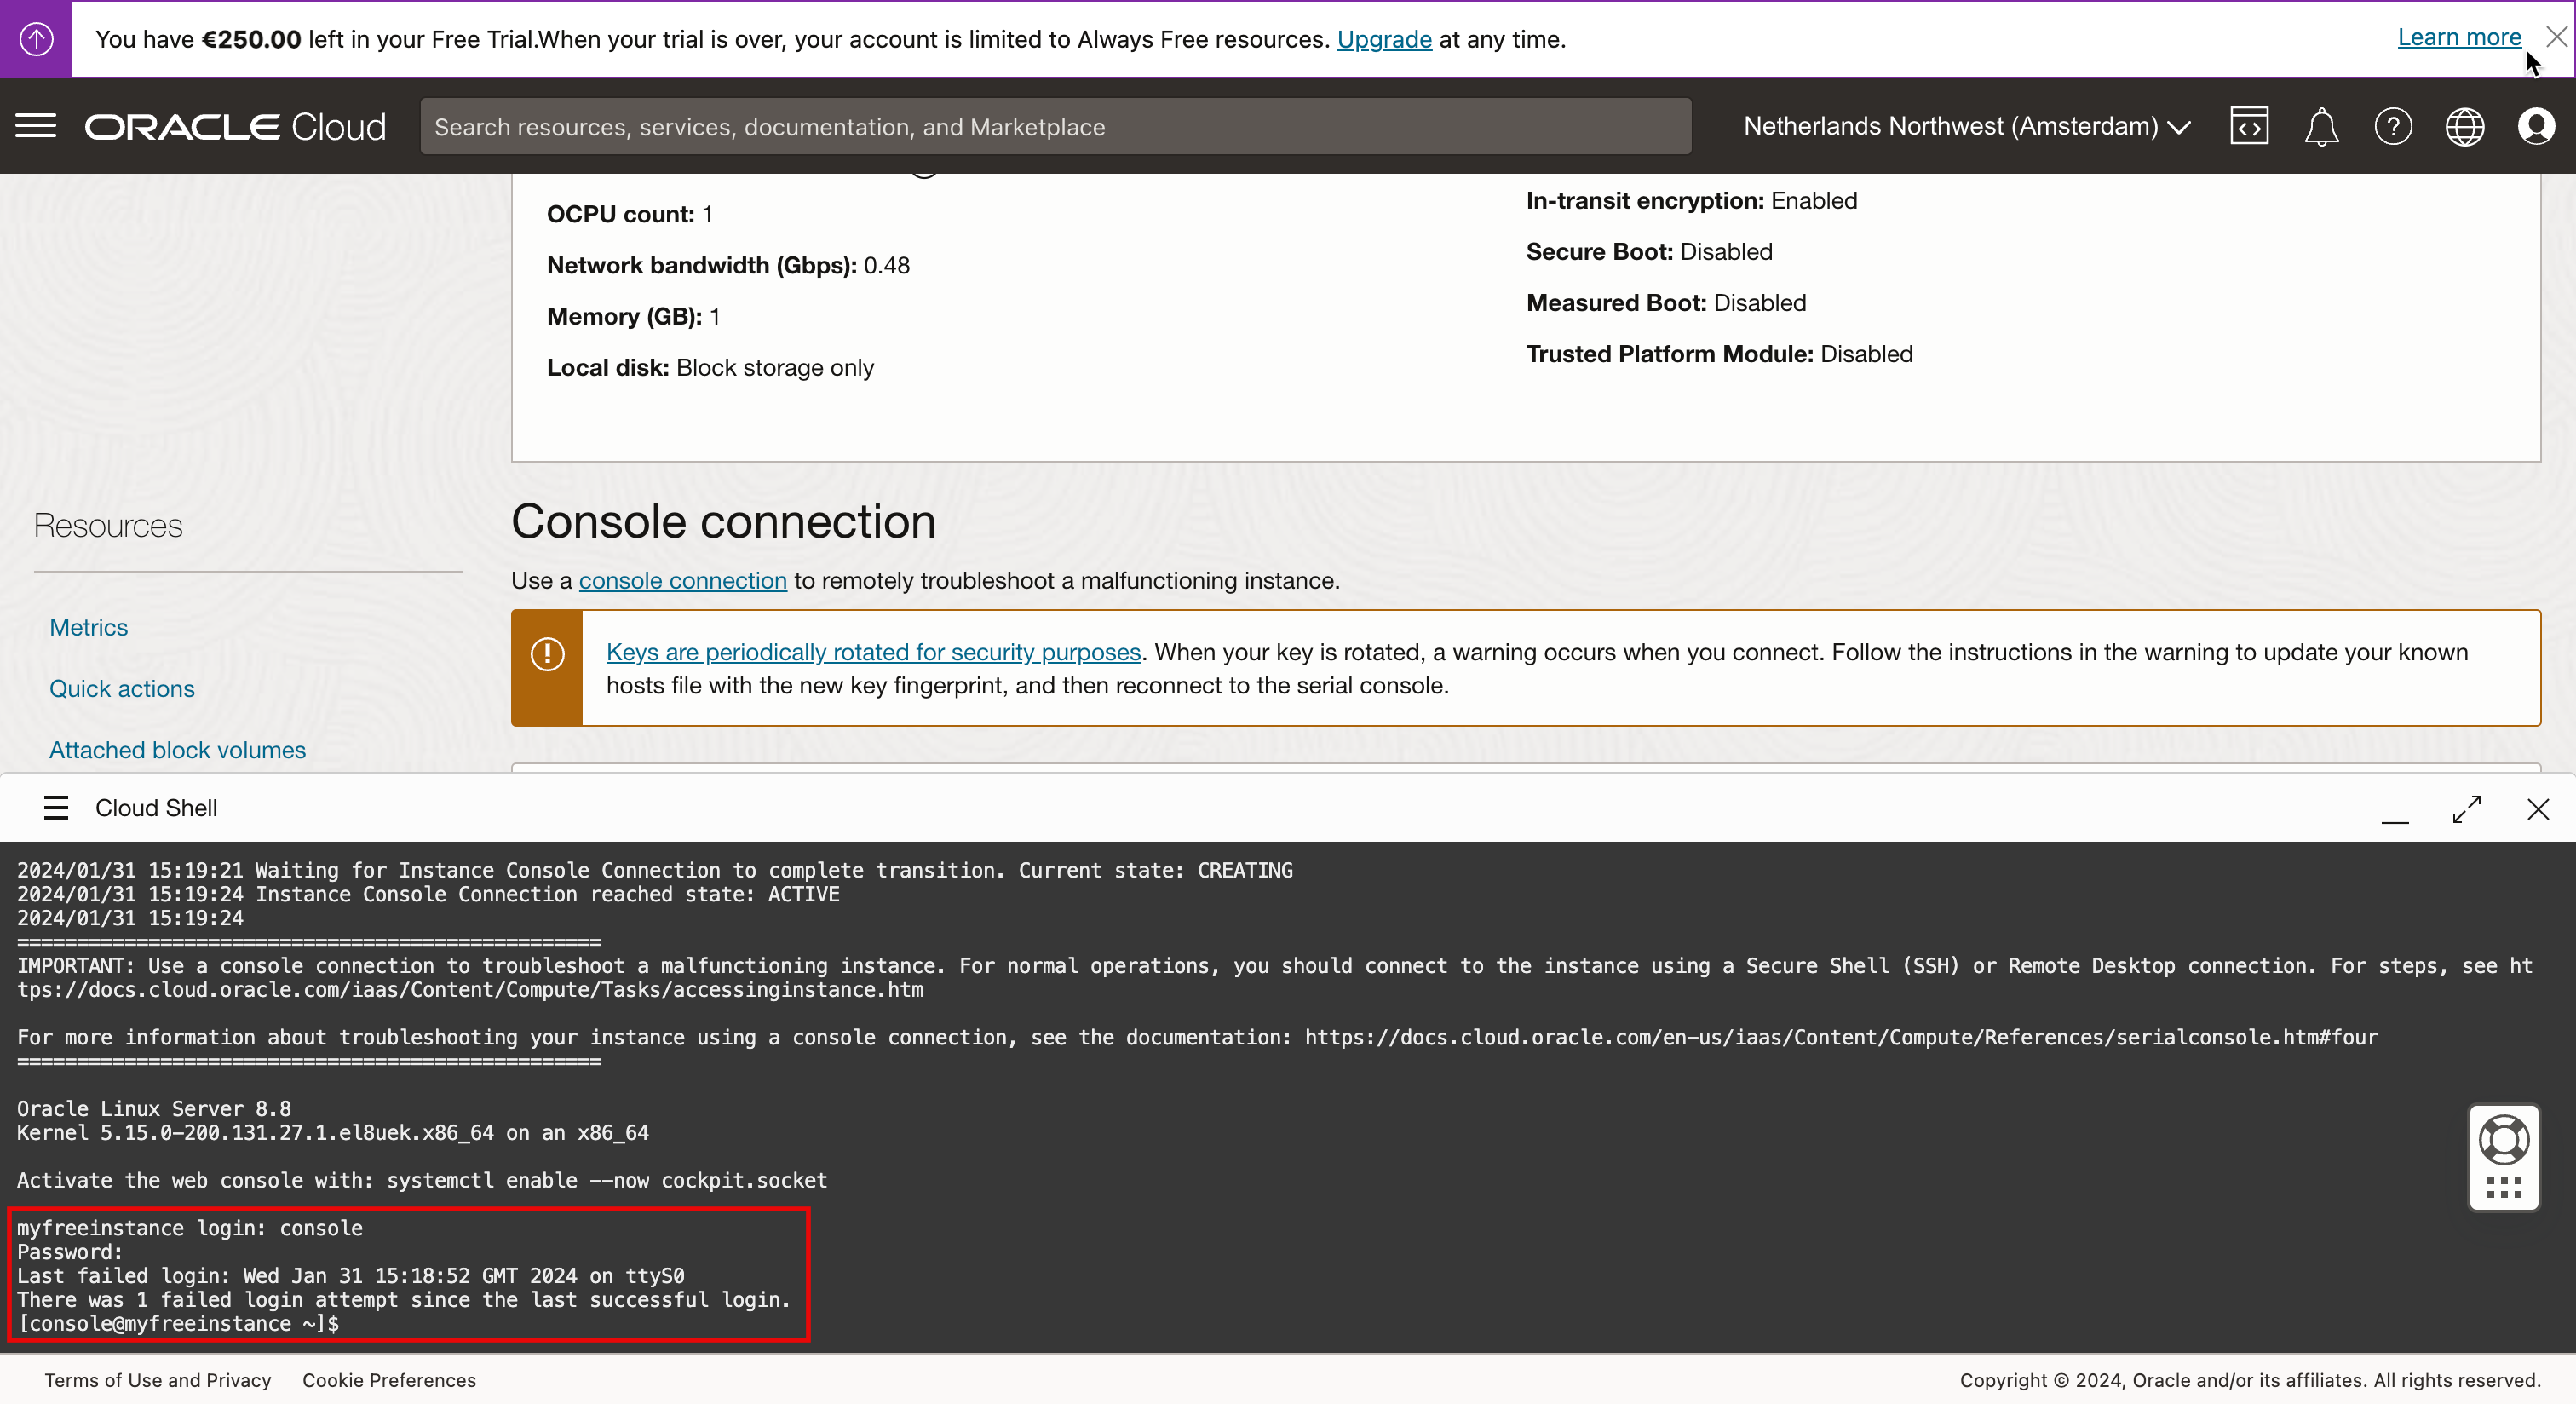This screenshot has height=1404, width=2576.
Task: Open the Oracle Cloud navigation hamburger menu
Action: tap(36, 126)
